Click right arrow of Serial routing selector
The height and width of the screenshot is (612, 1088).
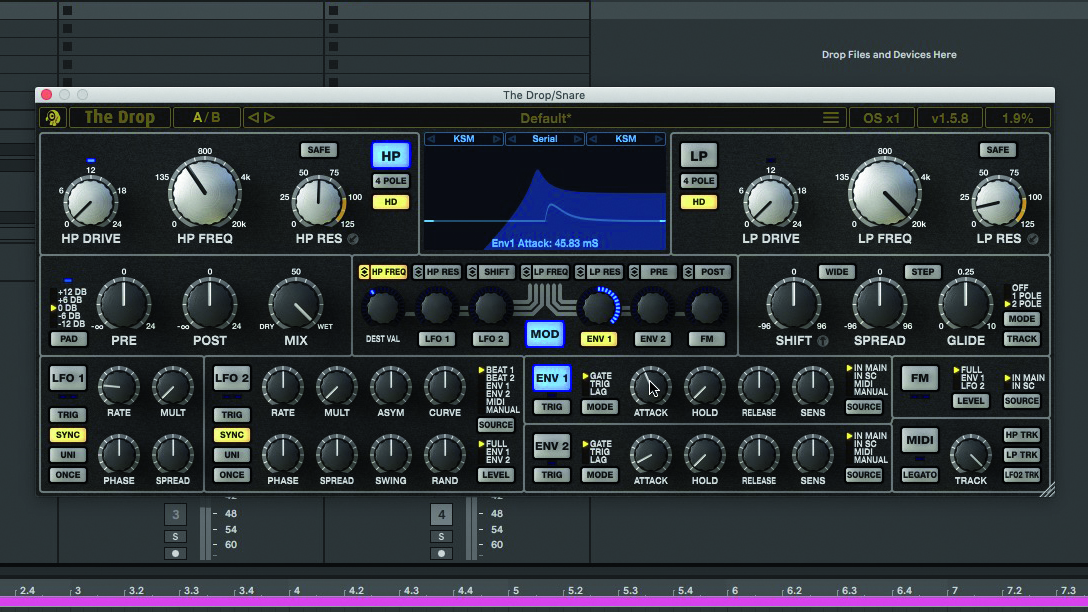click(x=577, y=139)
